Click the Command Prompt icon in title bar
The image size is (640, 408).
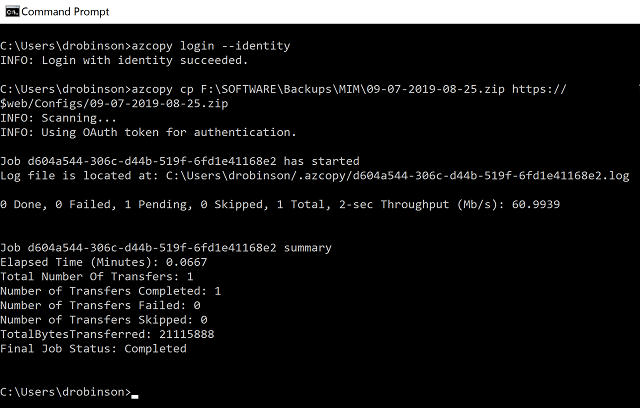click(12, 11)
